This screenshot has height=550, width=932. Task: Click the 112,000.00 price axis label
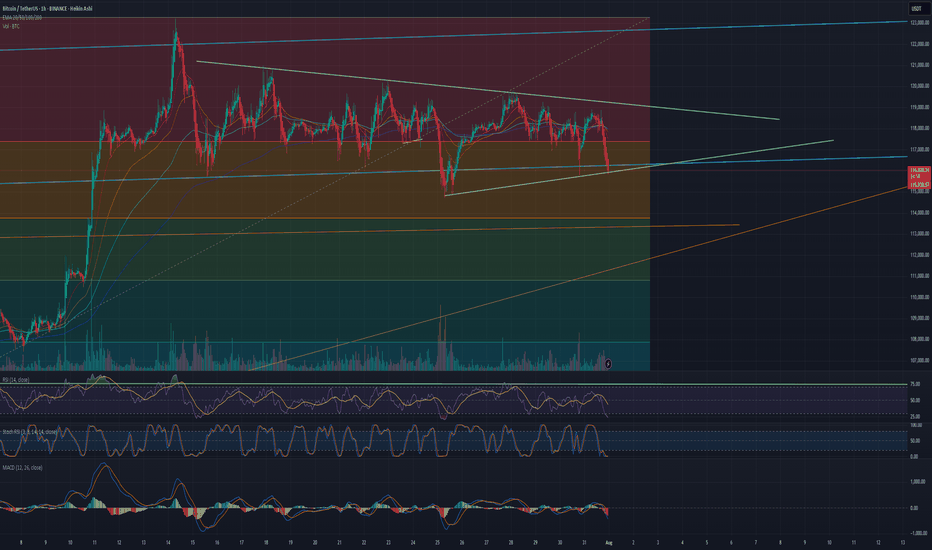pyautogui.click(x=919, y=254)
